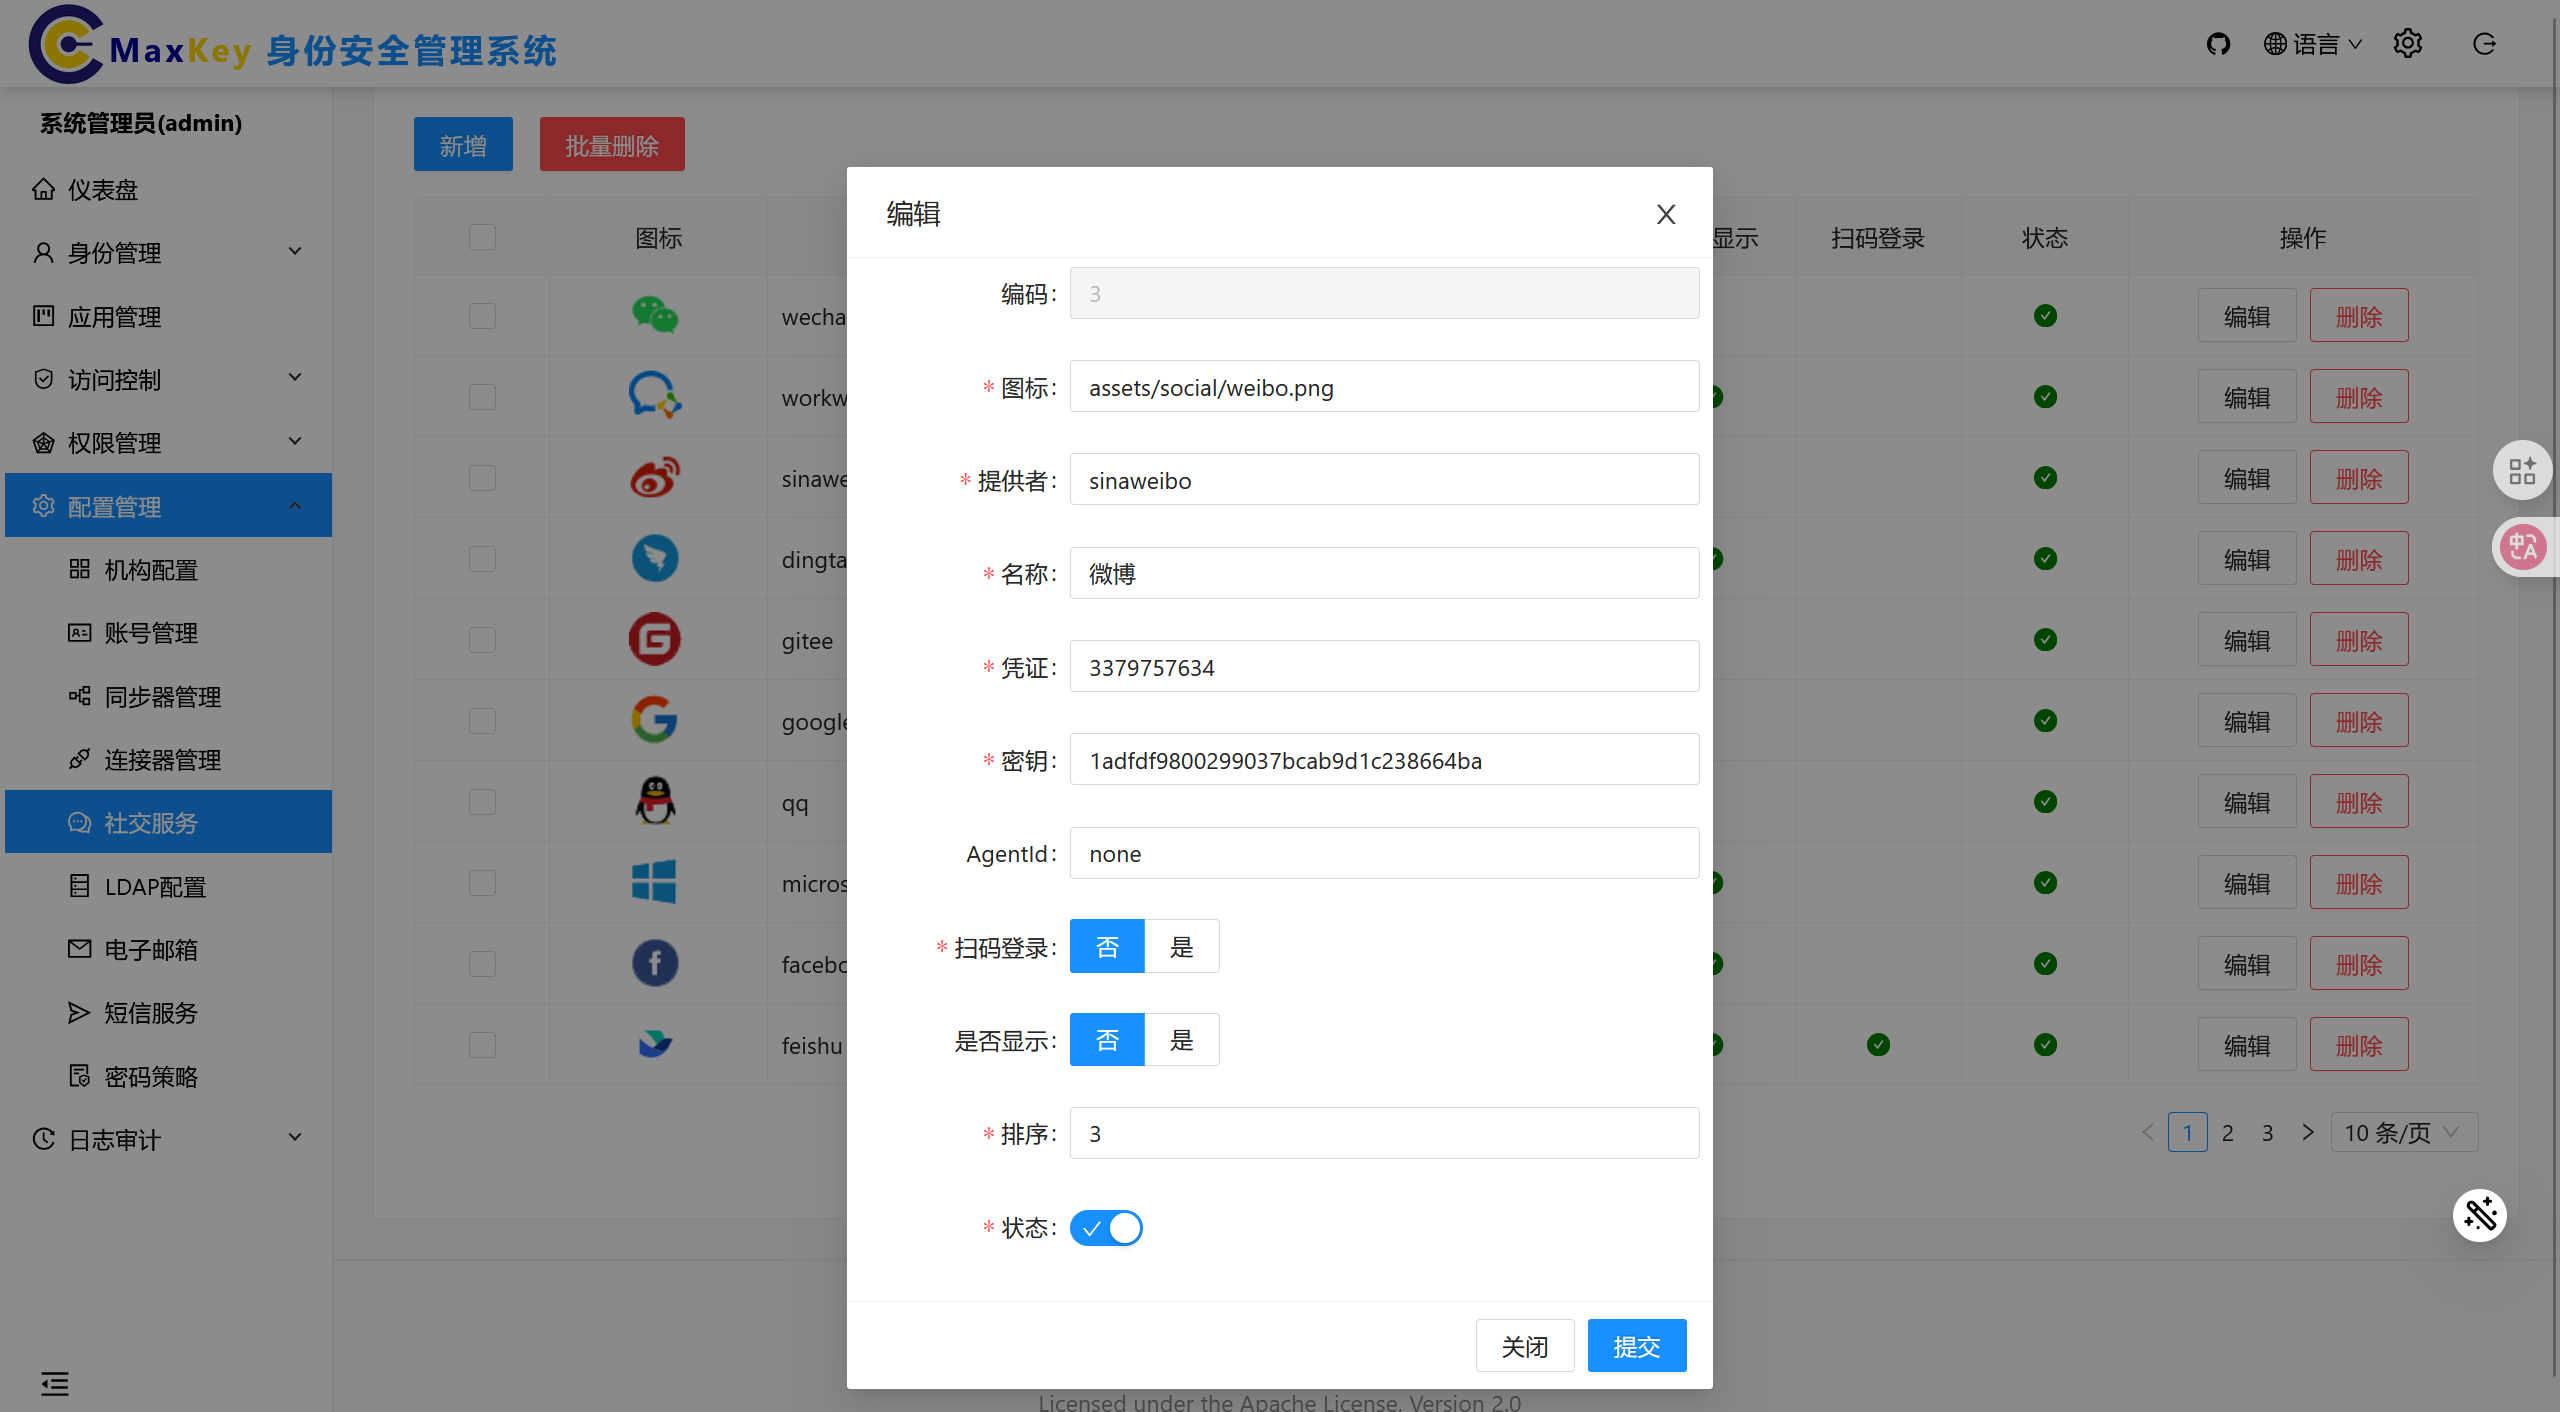
Task: Click the settings gear icon in header
Action: pyautogui.click(x=2407, y=44)
